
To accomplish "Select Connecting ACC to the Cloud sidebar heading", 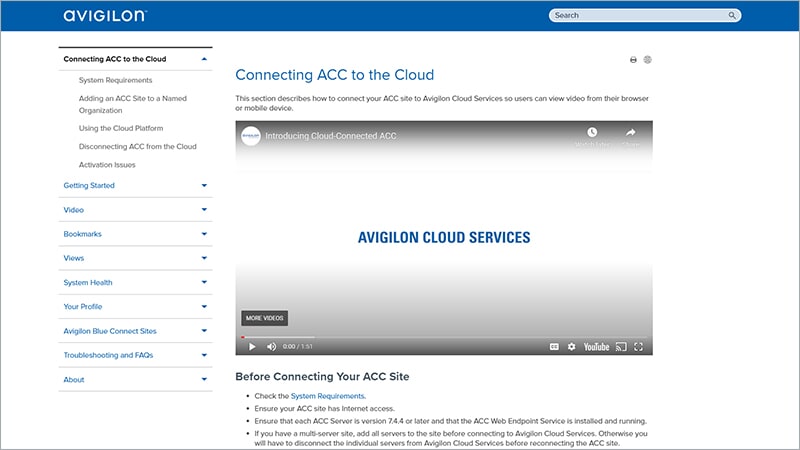I will (115, 59).
